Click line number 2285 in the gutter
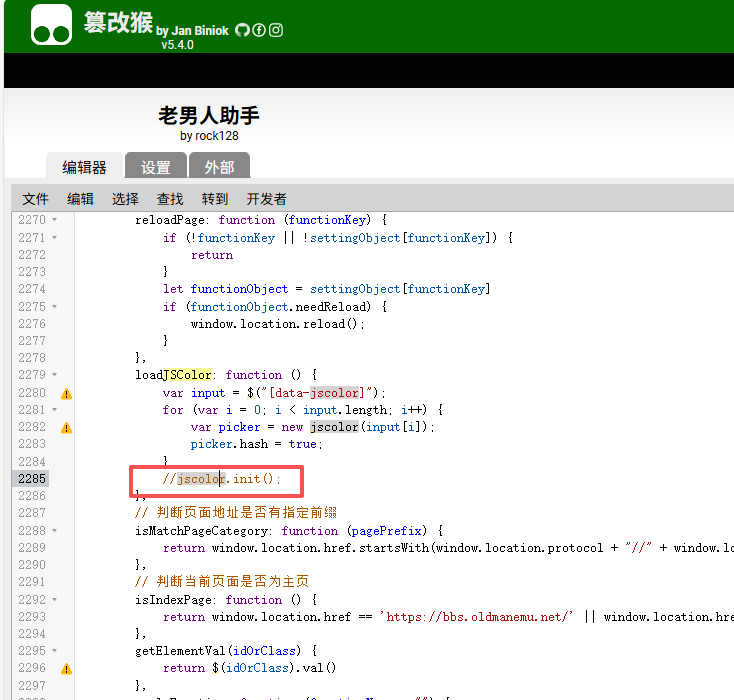Viewport: 734px width, 700px height. click(x=32, y=479)
